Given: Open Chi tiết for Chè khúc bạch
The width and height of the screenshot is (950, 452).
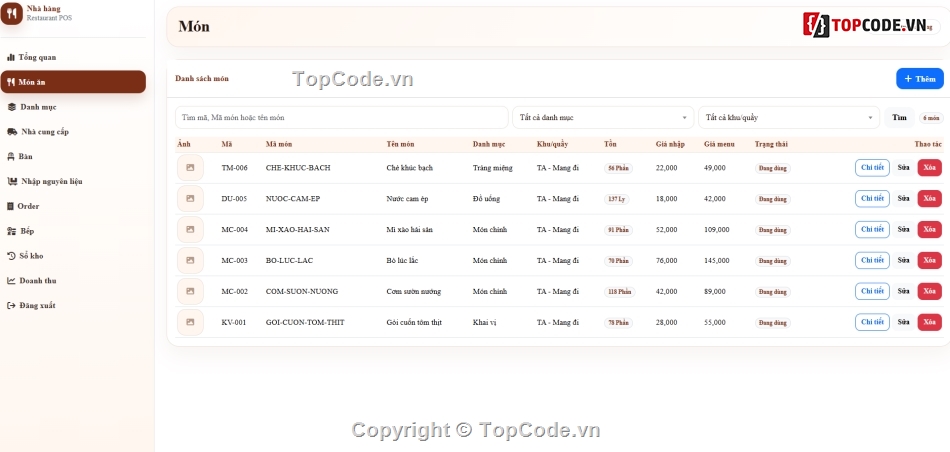Looking at the screenshot, I should 872,168.
